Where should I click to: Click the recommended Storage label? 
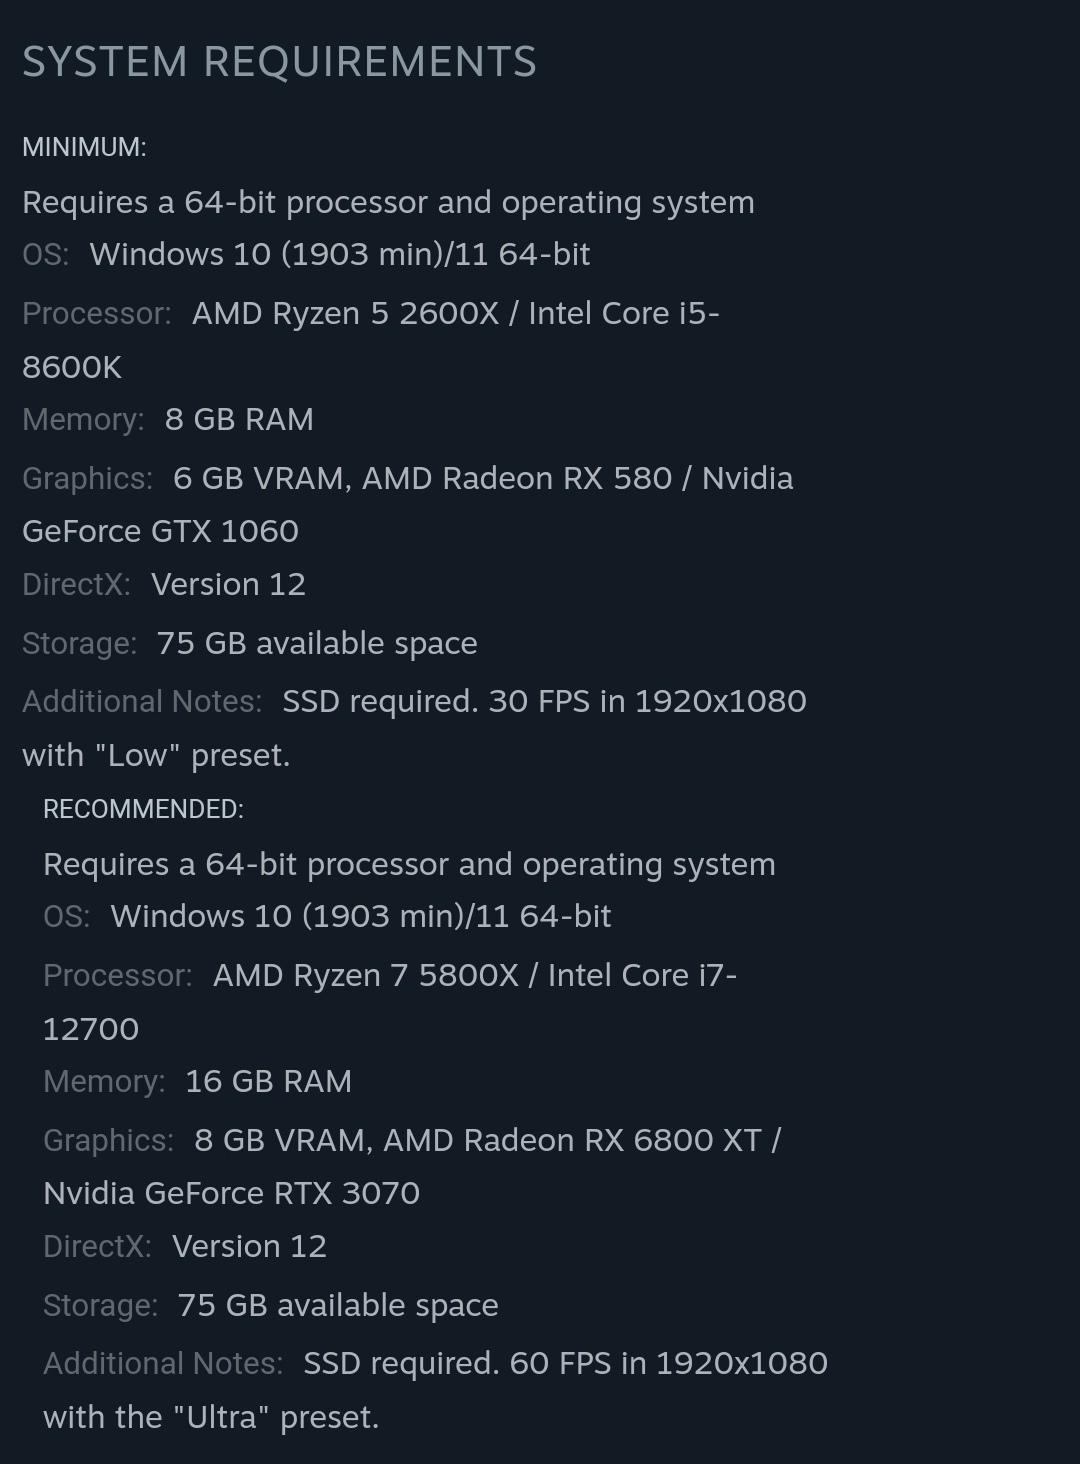point(100,1305)
